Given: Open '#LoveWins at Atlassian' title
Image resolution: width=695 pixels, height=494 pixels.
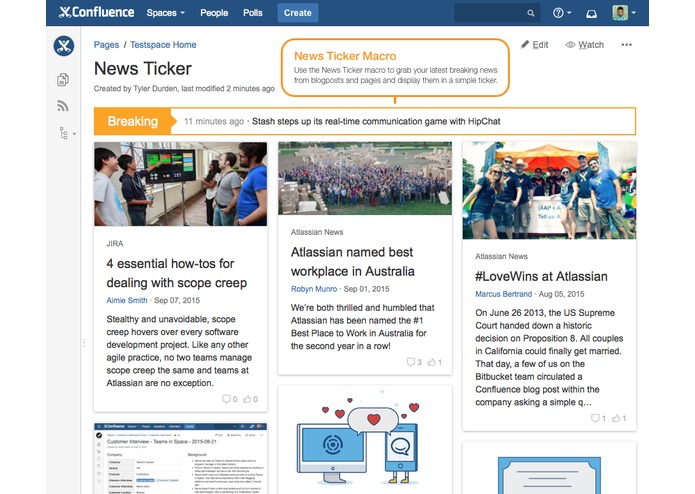Looking at the screenshot, I should click(x=541, y=276).
